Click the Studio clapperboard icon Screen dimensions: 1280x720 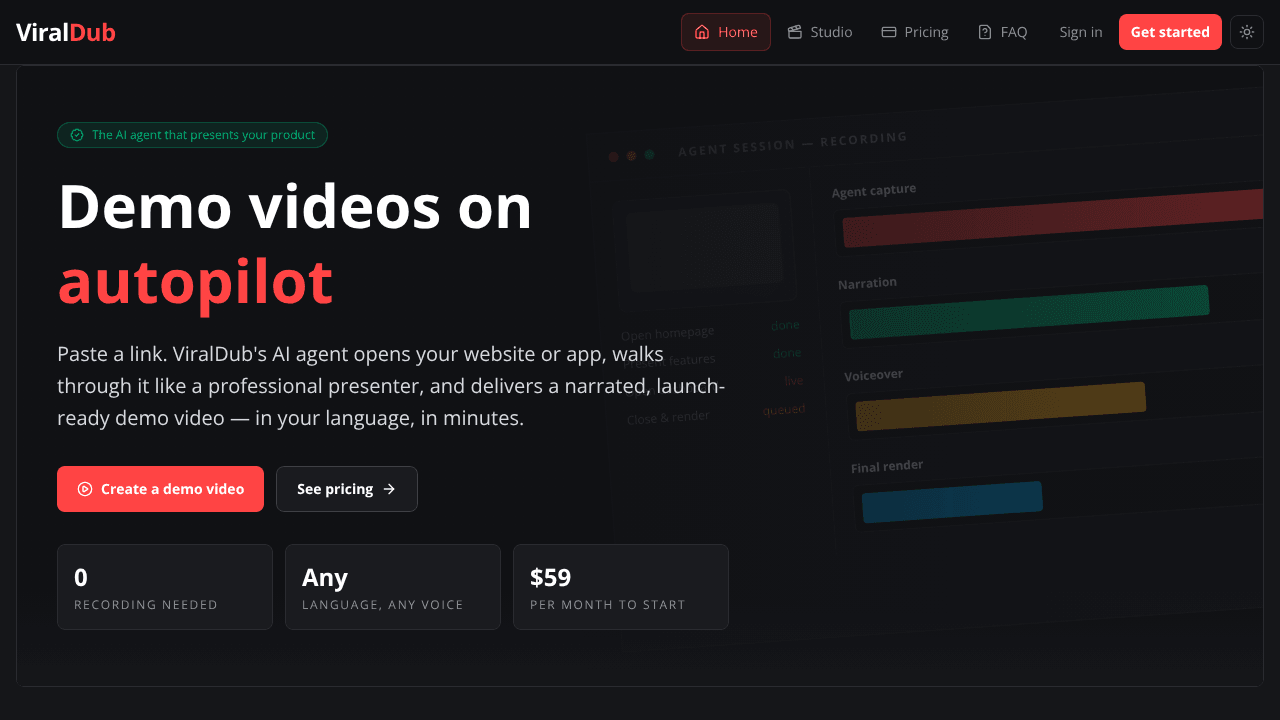coord(795,32)
